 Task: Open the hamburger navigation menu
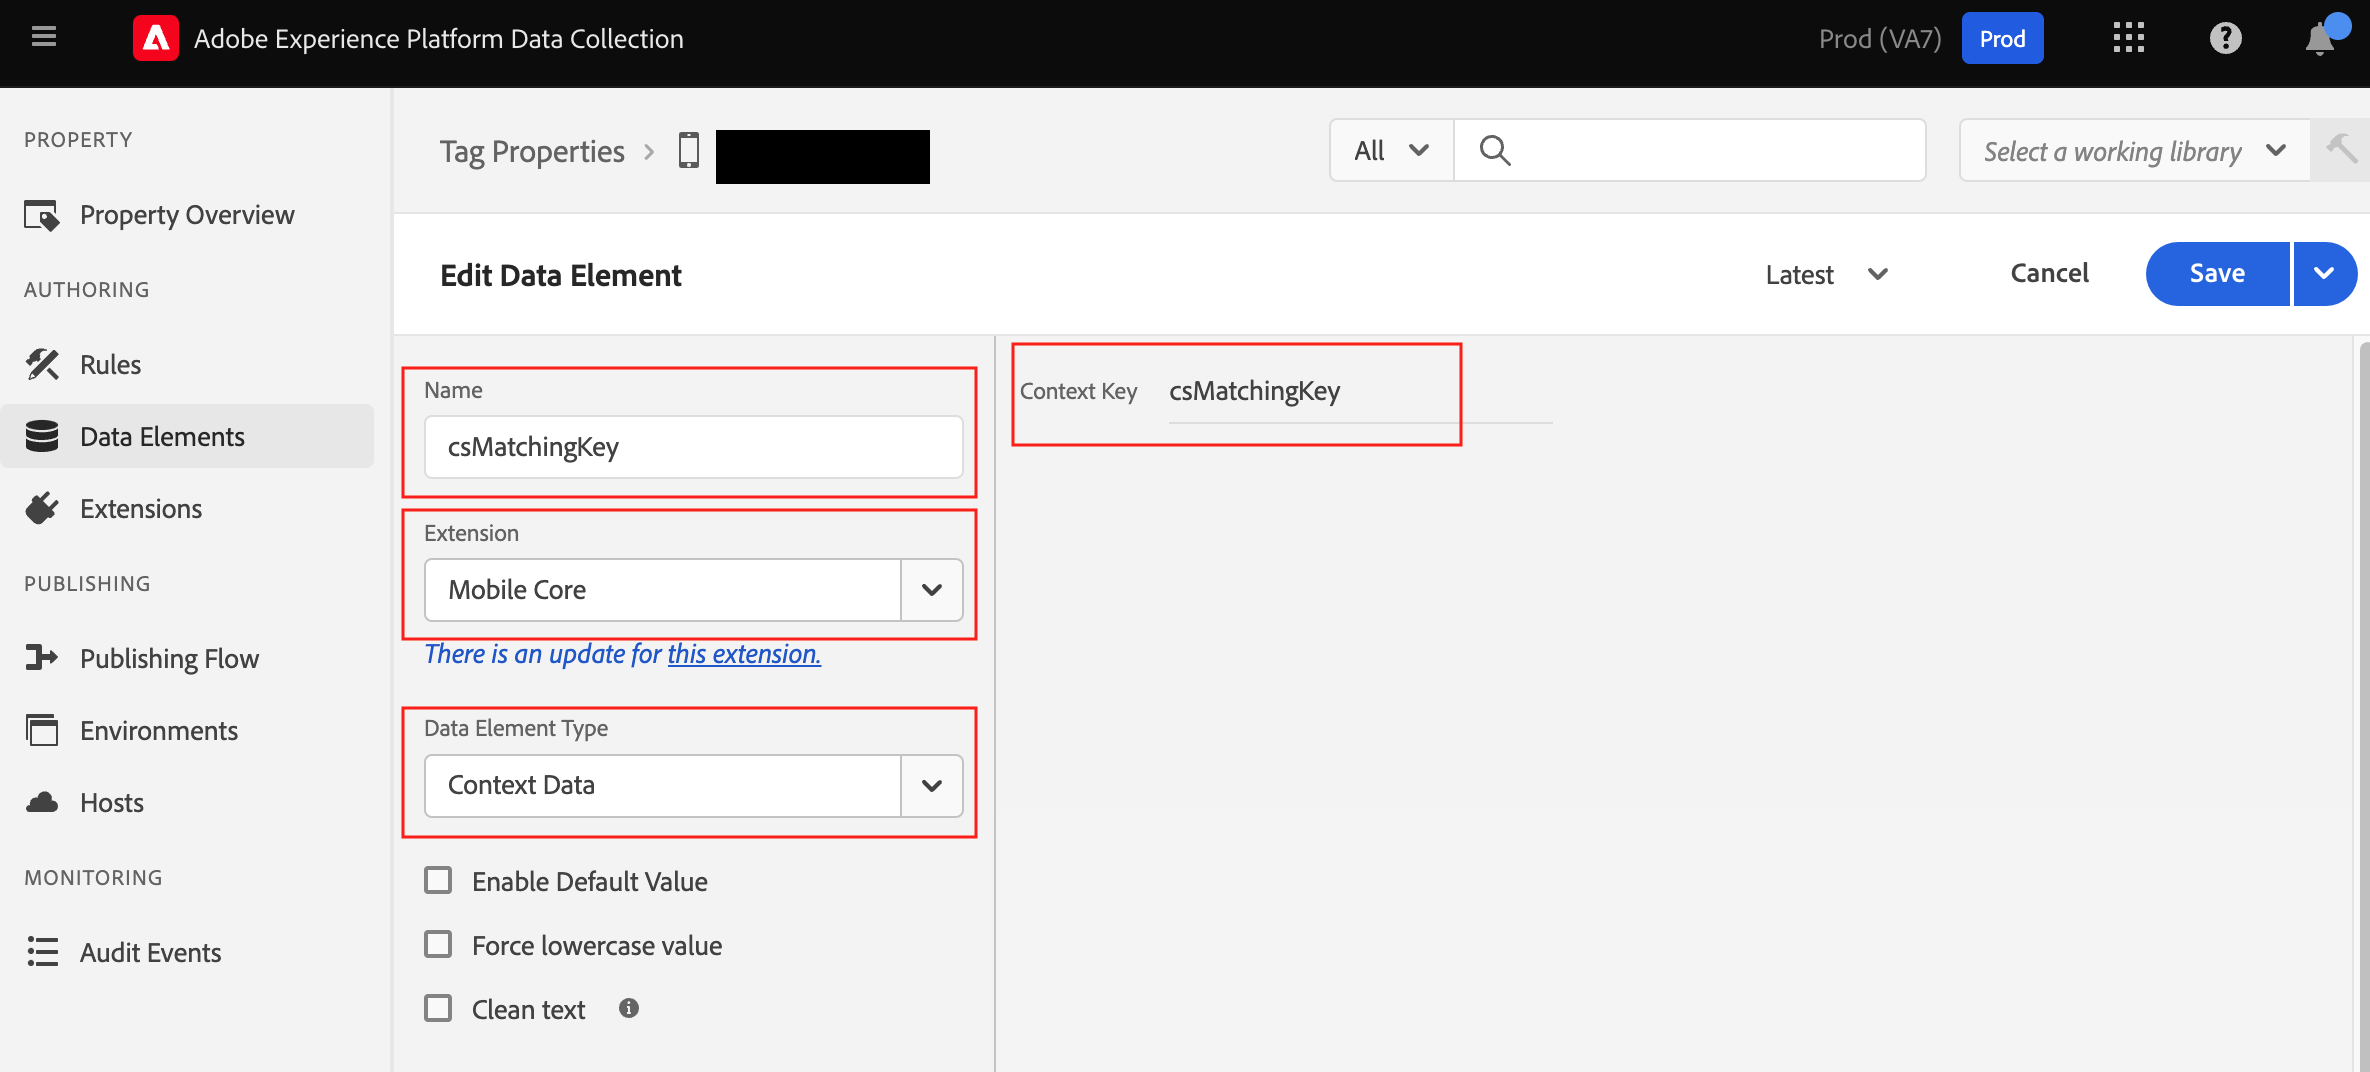click(x=44, y=38)
